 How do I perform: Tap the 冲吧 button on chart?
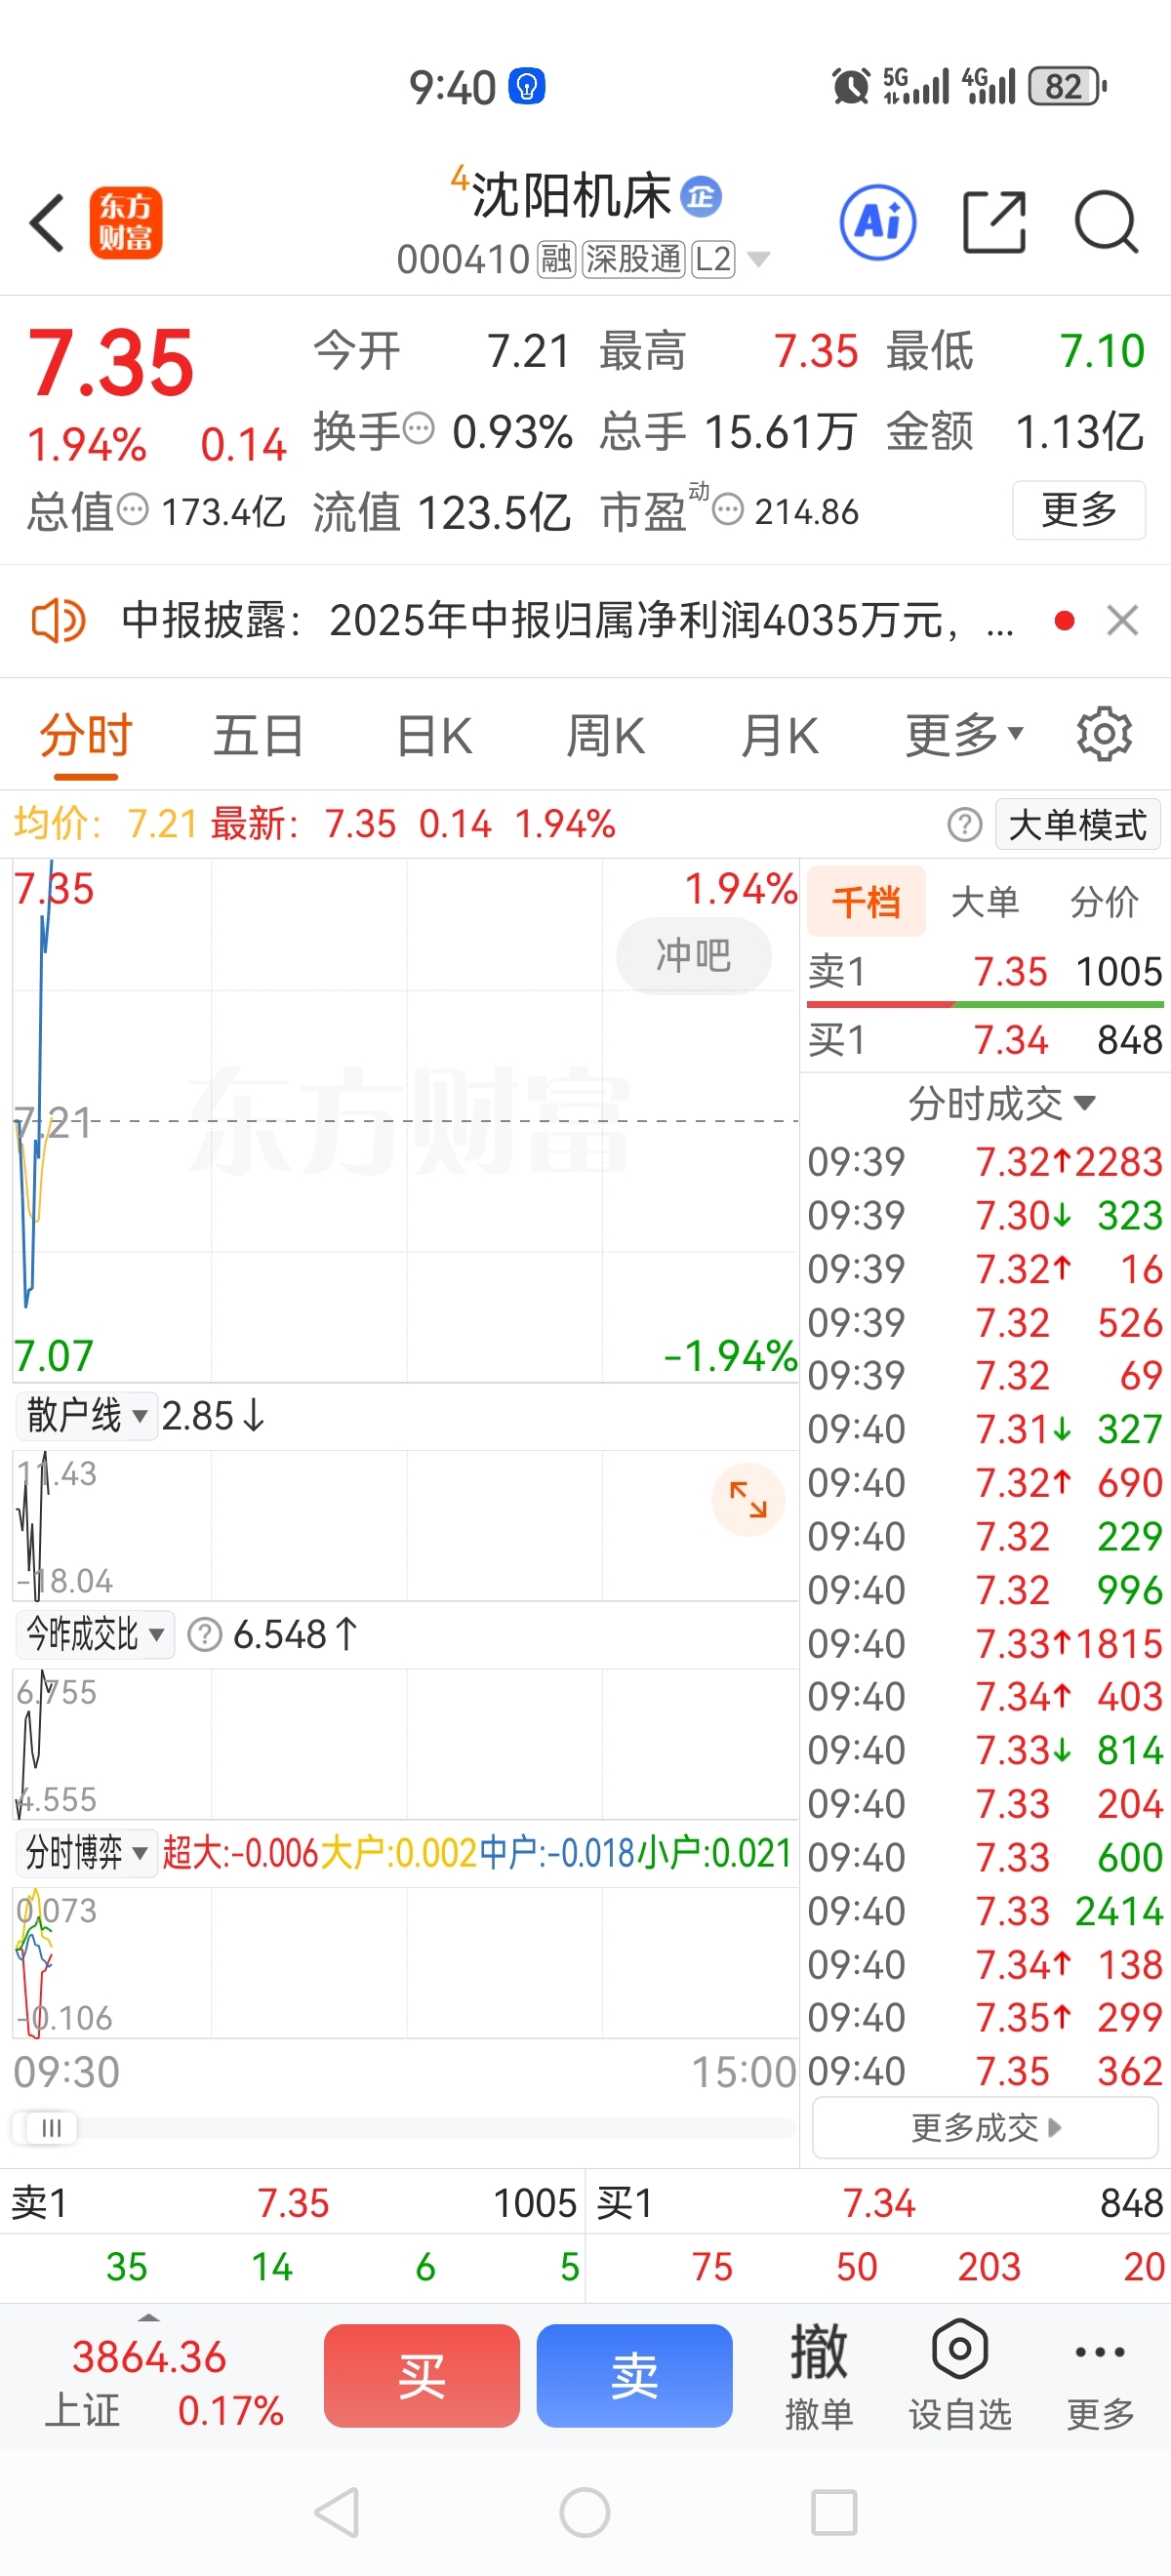[x=694, y=956]
